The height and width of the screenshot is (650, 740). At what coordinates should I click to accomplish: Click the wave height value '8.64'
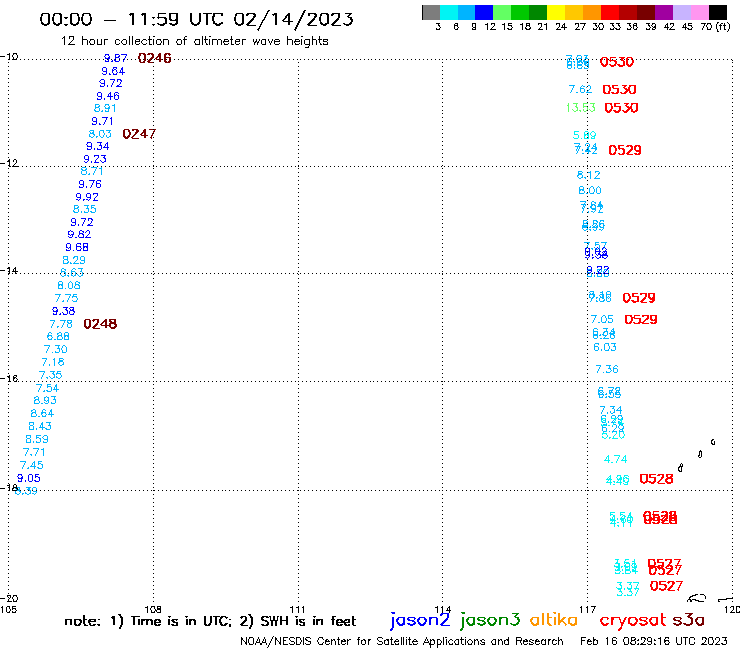click(x=42, y=414)
